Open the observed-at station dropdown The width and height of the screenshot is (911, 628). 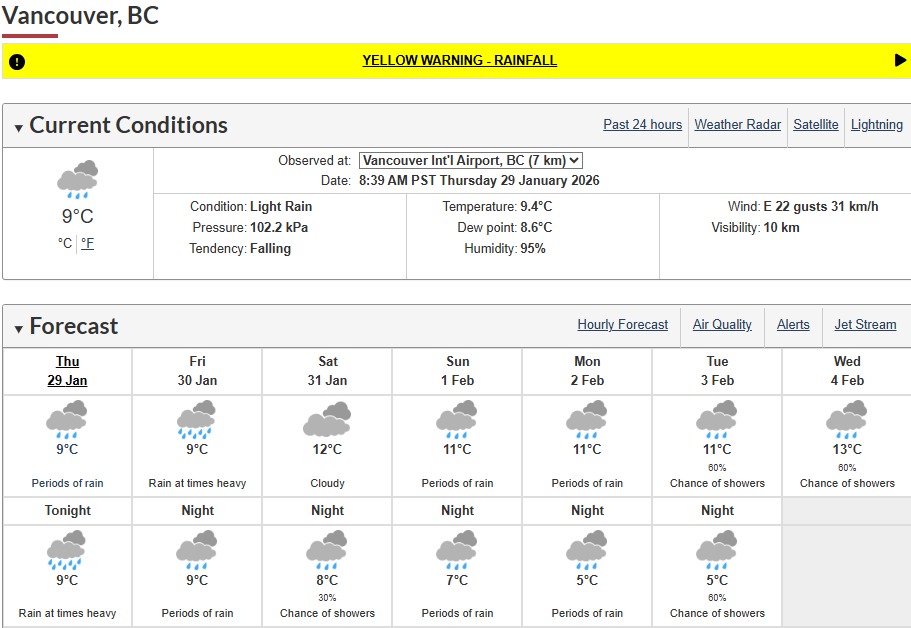[x=470, y=160]
